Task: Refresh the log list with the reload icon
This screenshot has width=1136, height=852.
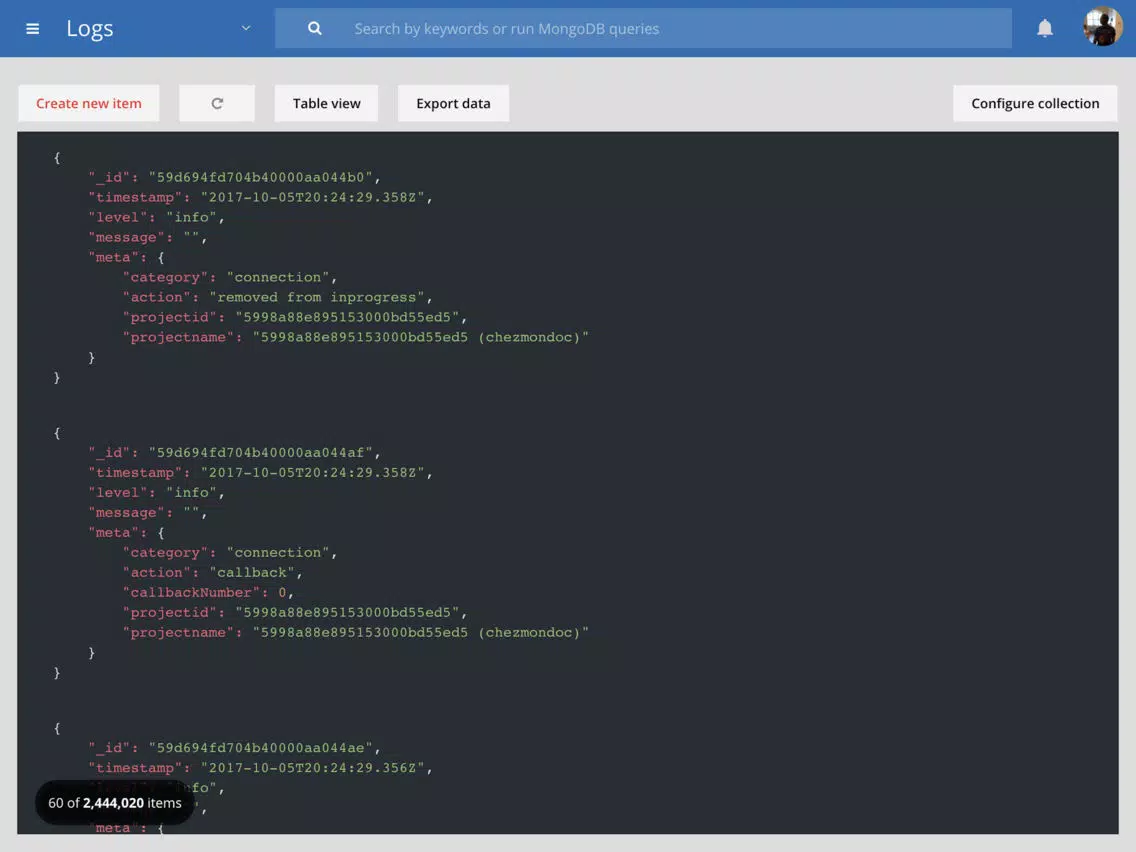Action: [217, 104]
